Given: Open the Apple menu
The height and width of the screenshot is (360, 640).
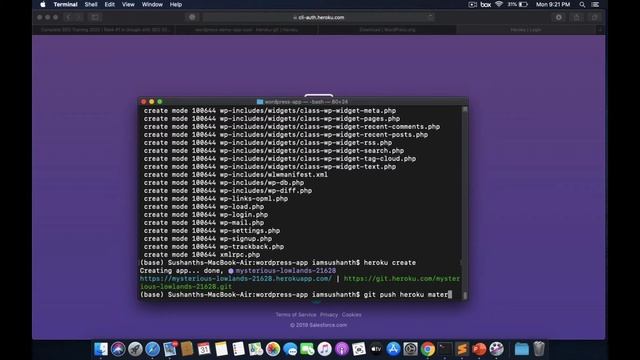Looking at the screenshot, I should click(43, 4).
